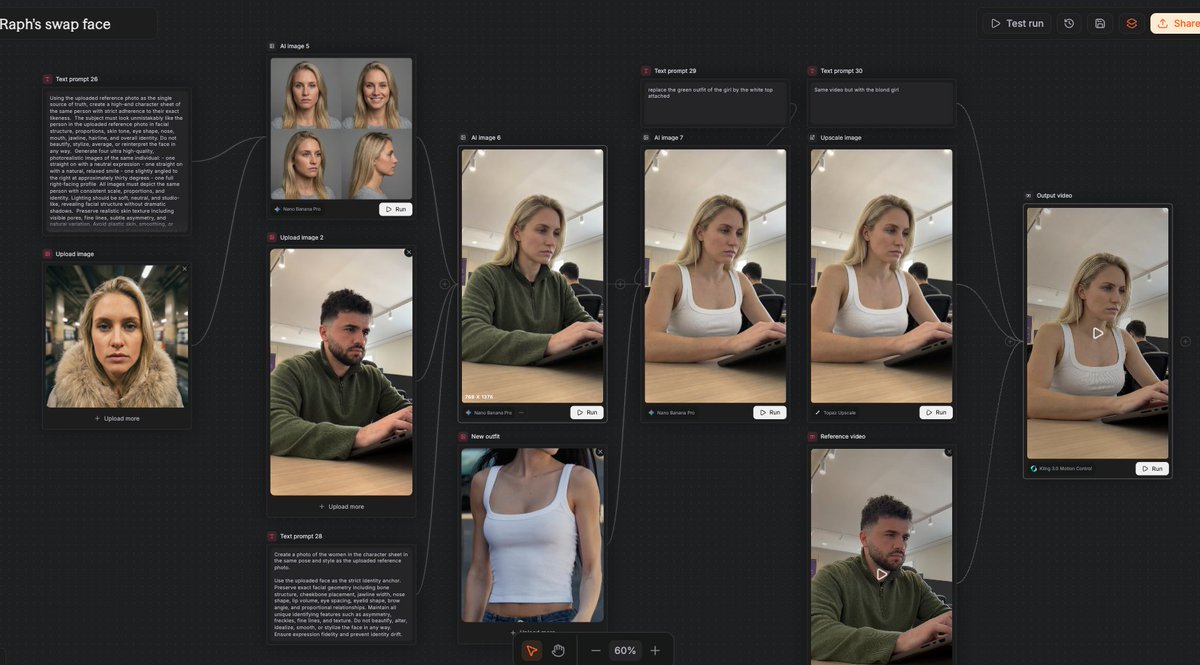This screenshot has height=665, width=1200.
Task: Click the plus input connector on AI image 7
Action: pos(620,284)
